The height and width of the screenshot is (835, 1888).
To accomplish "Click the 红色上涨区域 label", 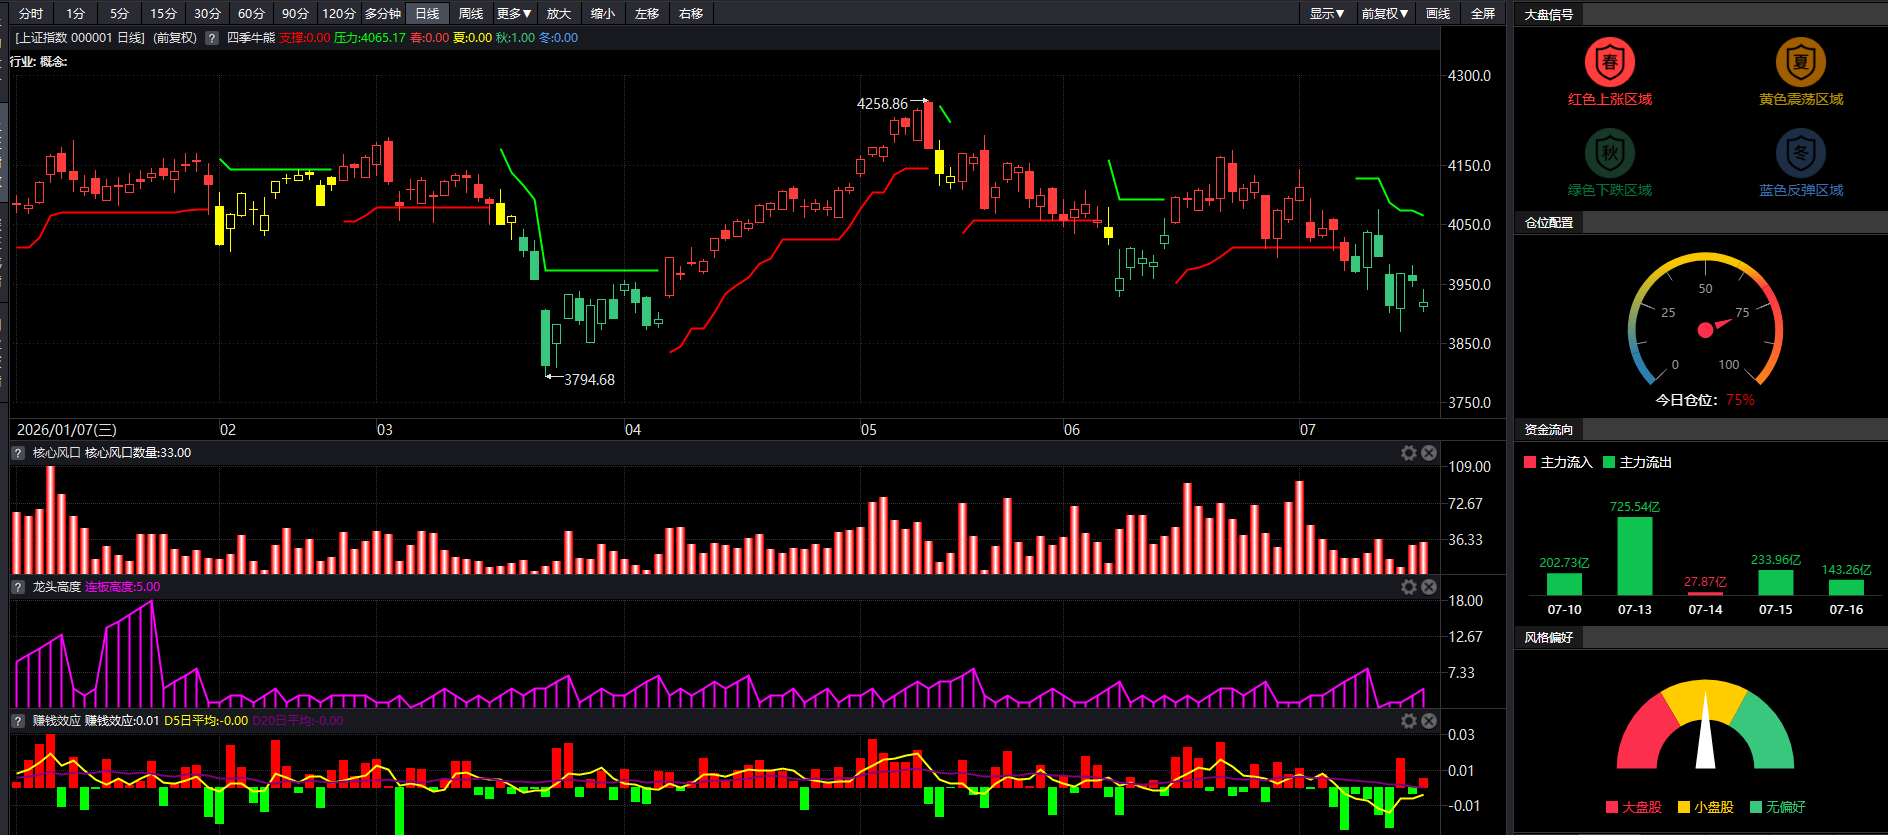I will (1610, 99).
